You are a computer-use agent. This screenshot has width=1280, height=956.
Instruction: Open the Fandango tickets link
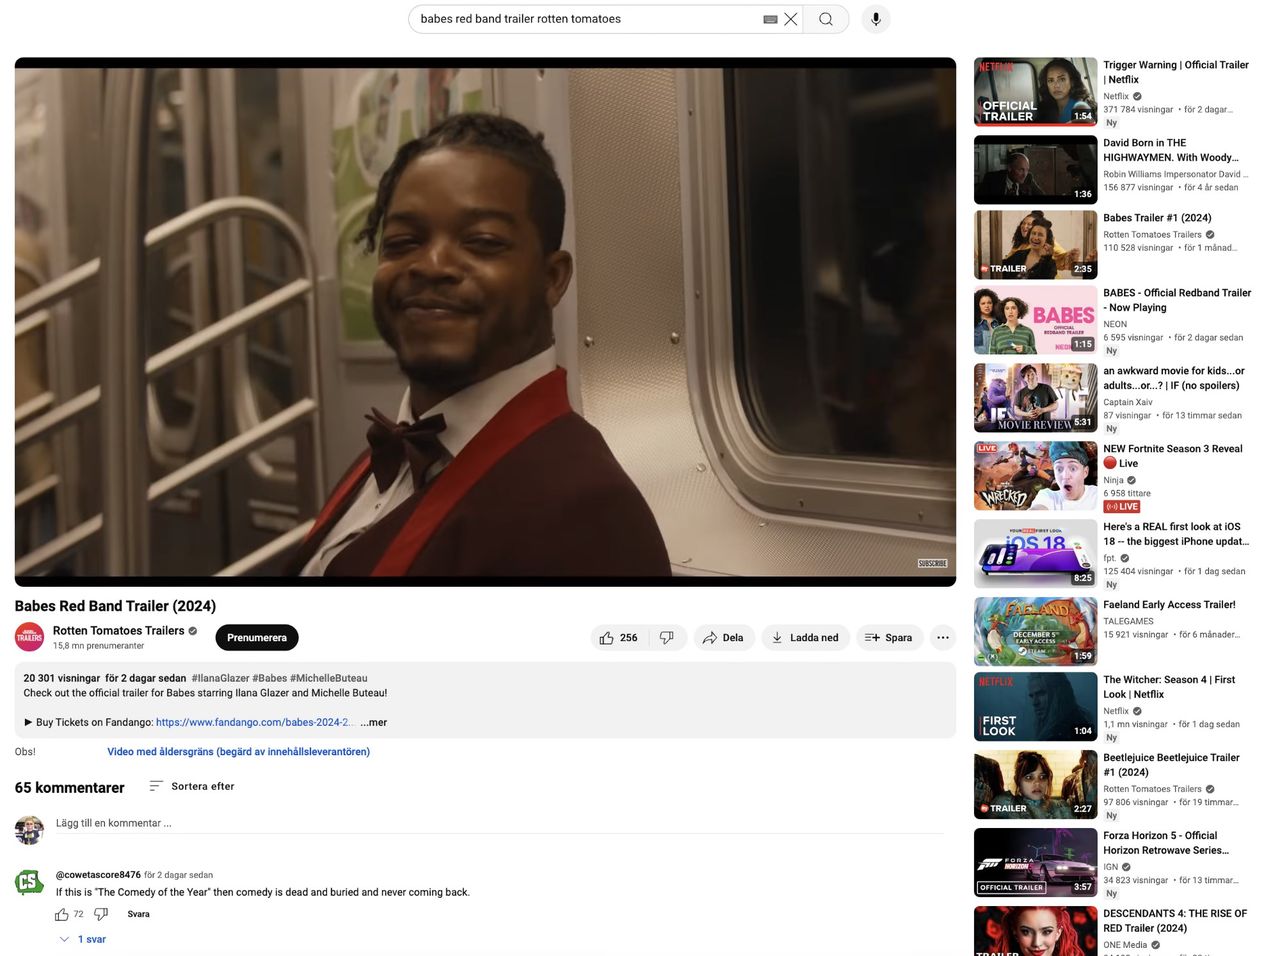point(254,722)
